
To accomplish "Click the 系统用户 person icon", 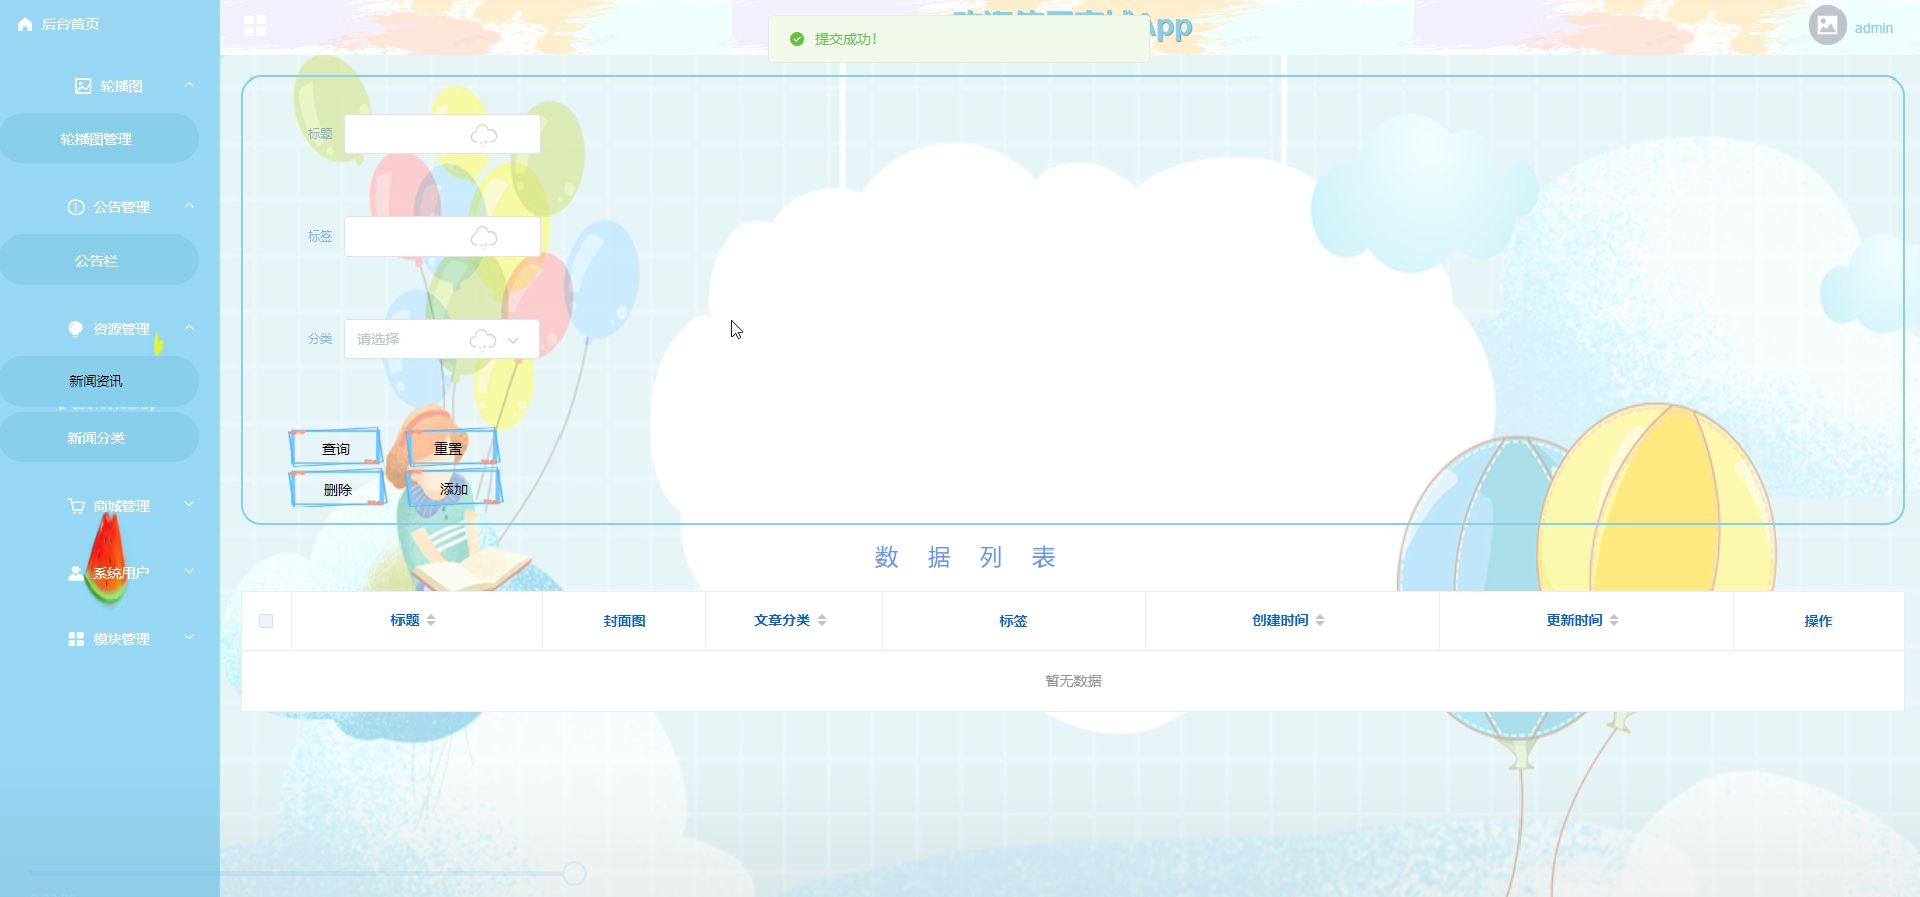I will click(x=76, y=573).
